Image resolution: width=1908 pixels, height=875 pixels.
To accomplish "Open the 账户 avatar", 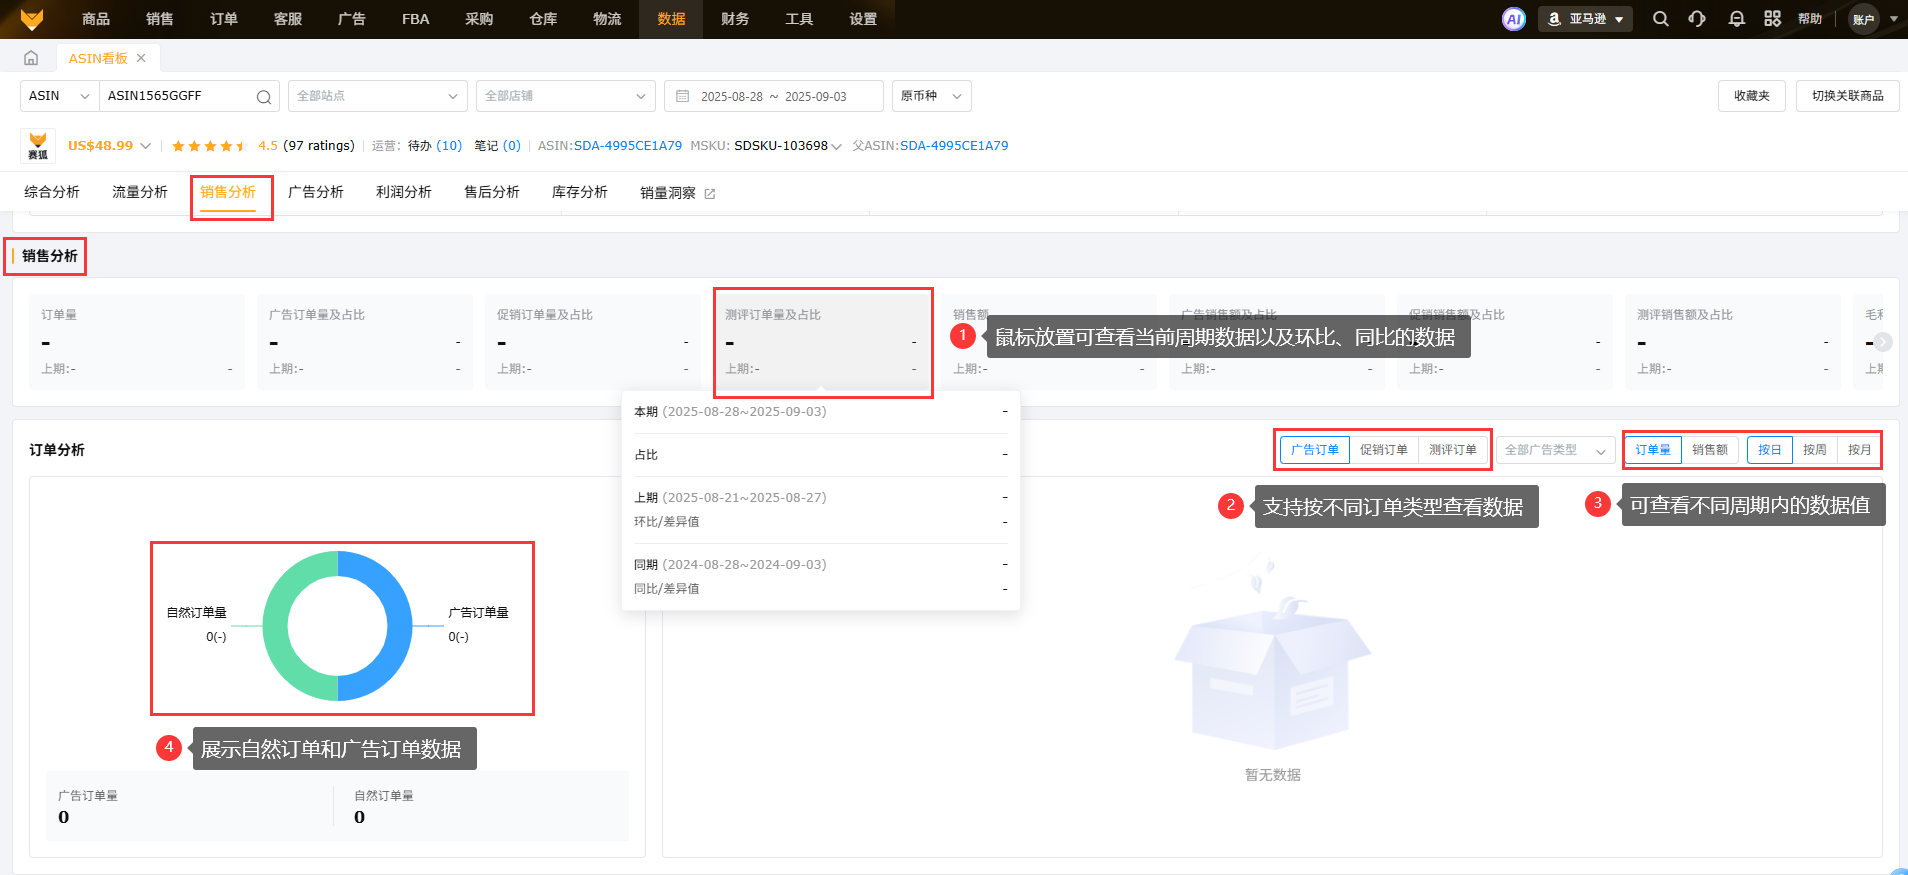I will pyautogui.click(x=1864, y=19).
